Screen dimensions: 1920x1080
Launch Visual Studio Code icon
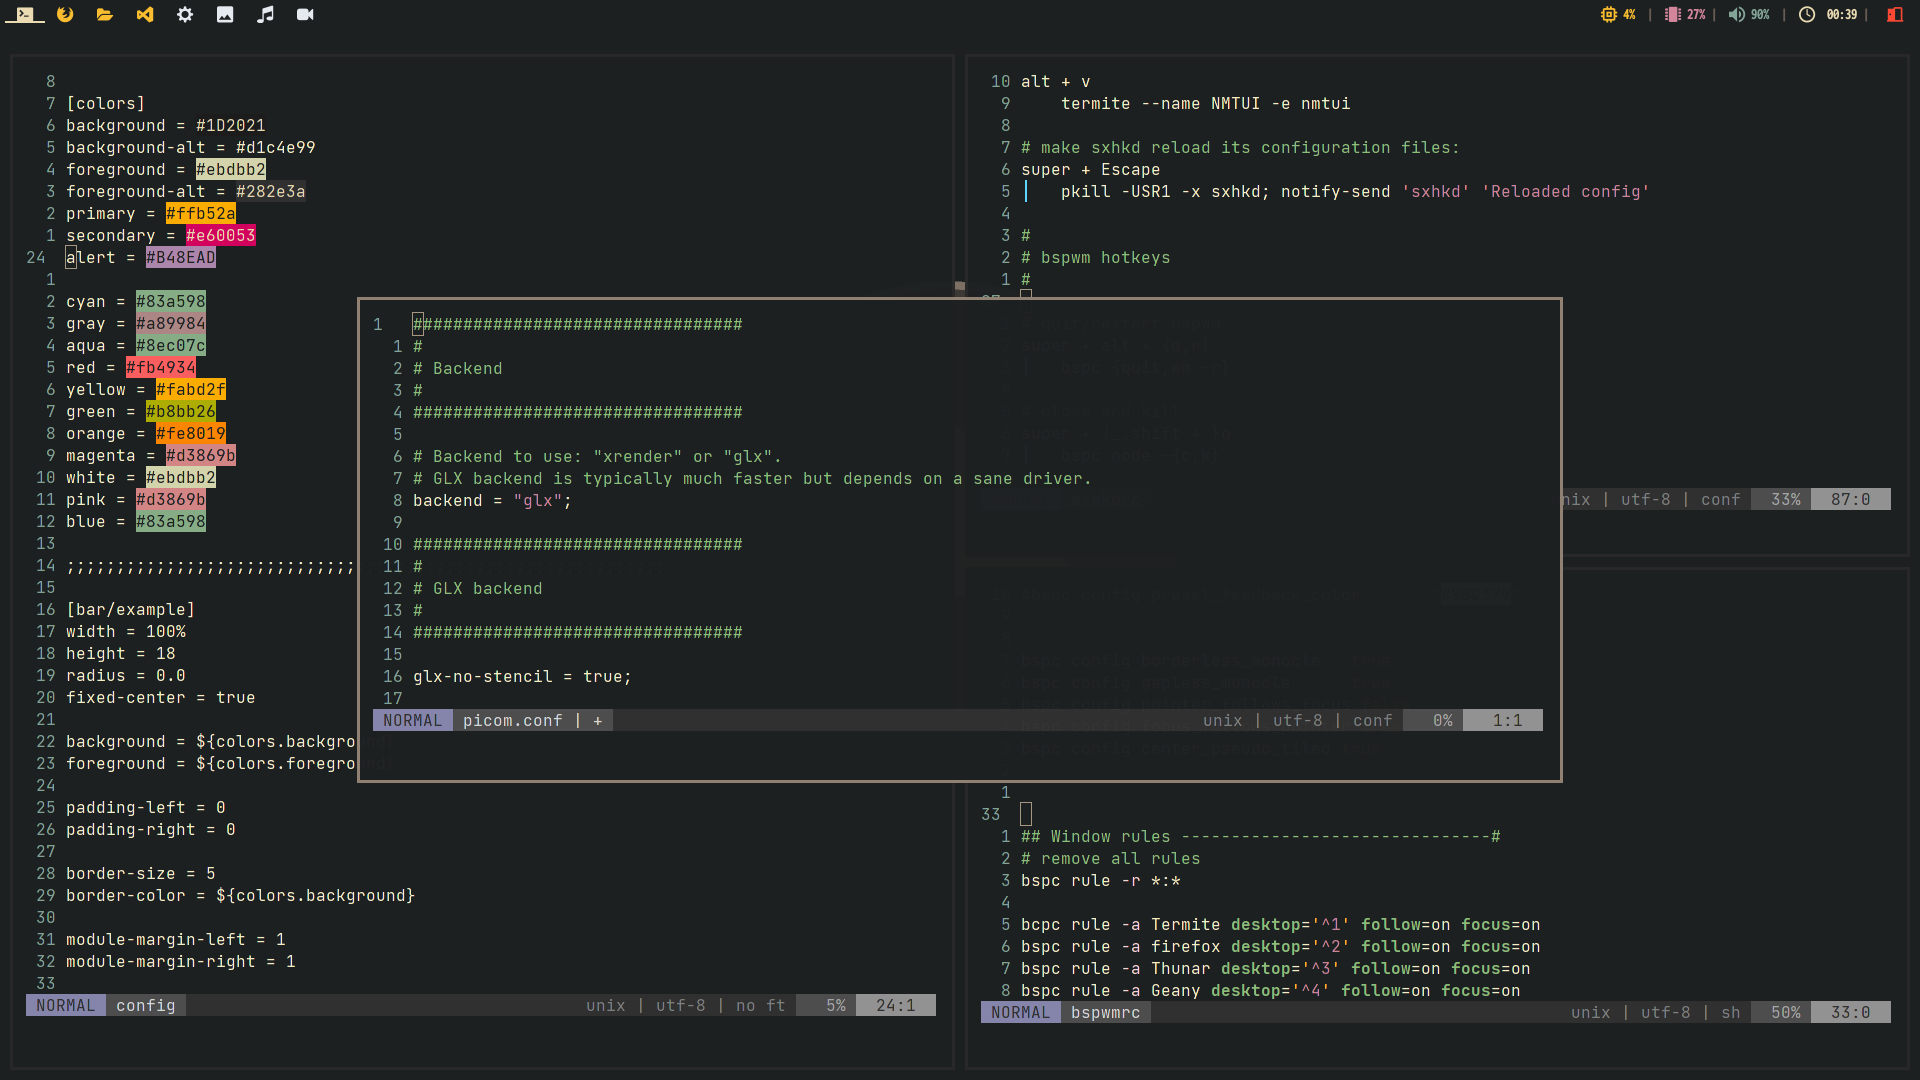pos(145,15)
